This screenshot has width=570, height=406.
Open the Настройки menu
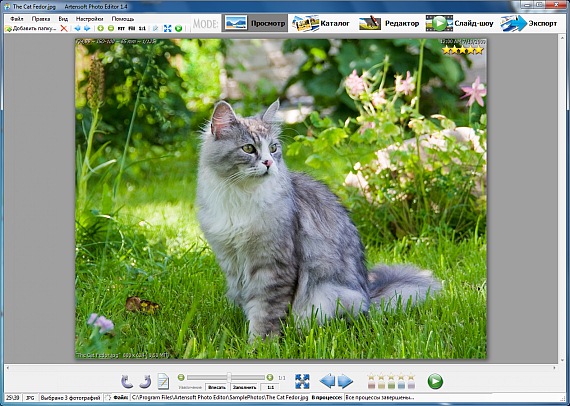[89, 19]
